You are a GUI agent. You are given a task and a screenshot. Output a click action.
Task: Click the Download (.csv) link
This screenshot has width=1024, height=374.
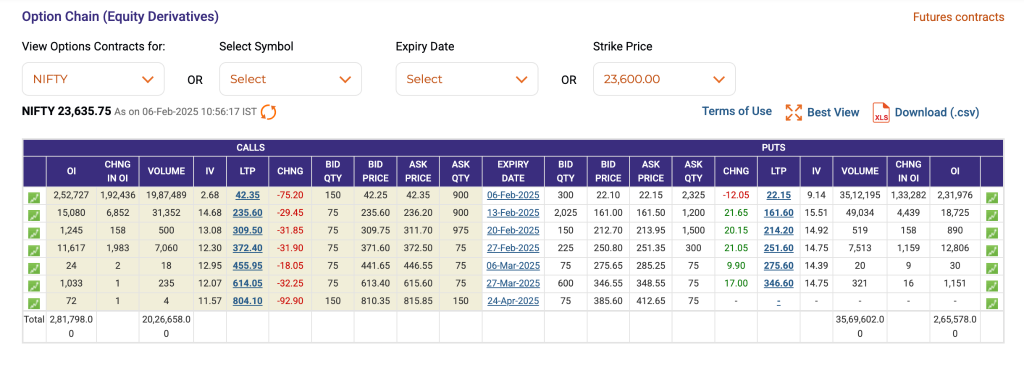tap(937, 112)
